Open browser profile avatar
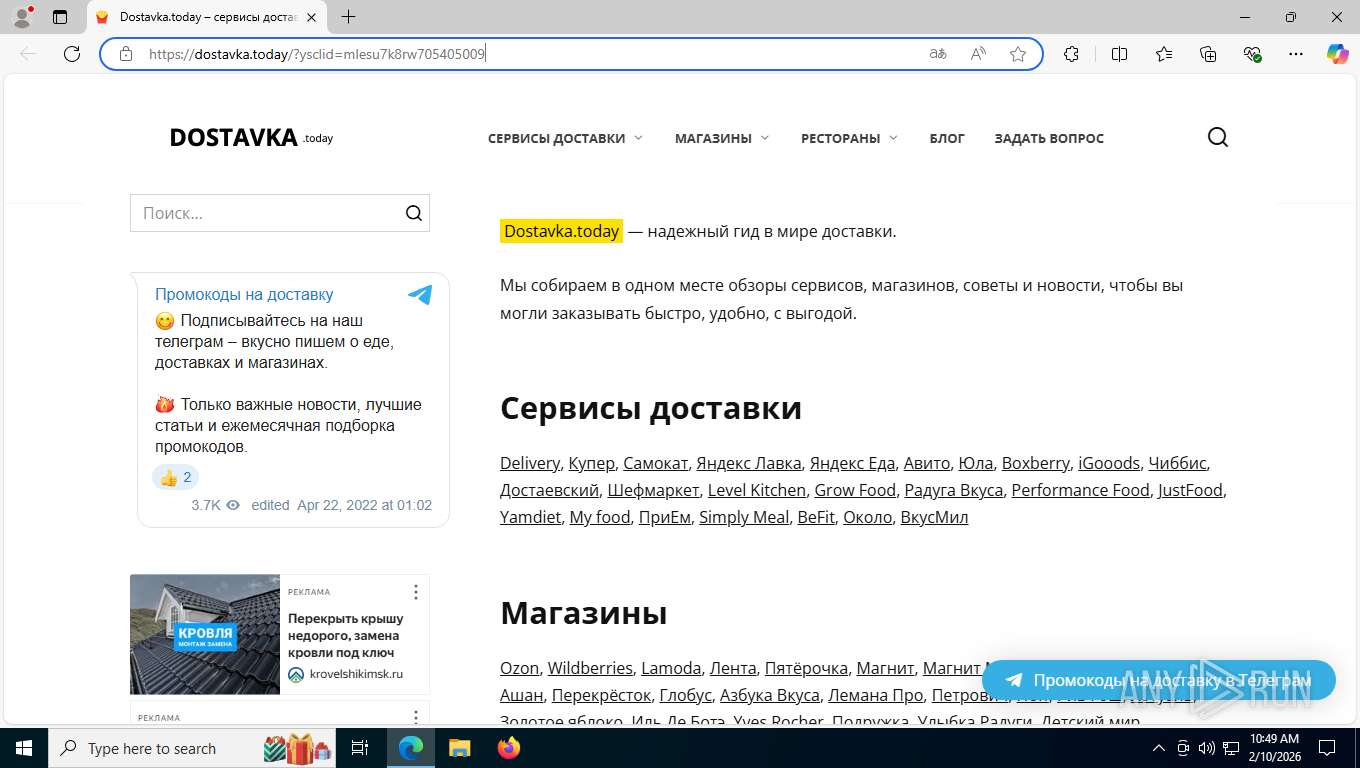The image size is (1360, 768). point(22,17)
